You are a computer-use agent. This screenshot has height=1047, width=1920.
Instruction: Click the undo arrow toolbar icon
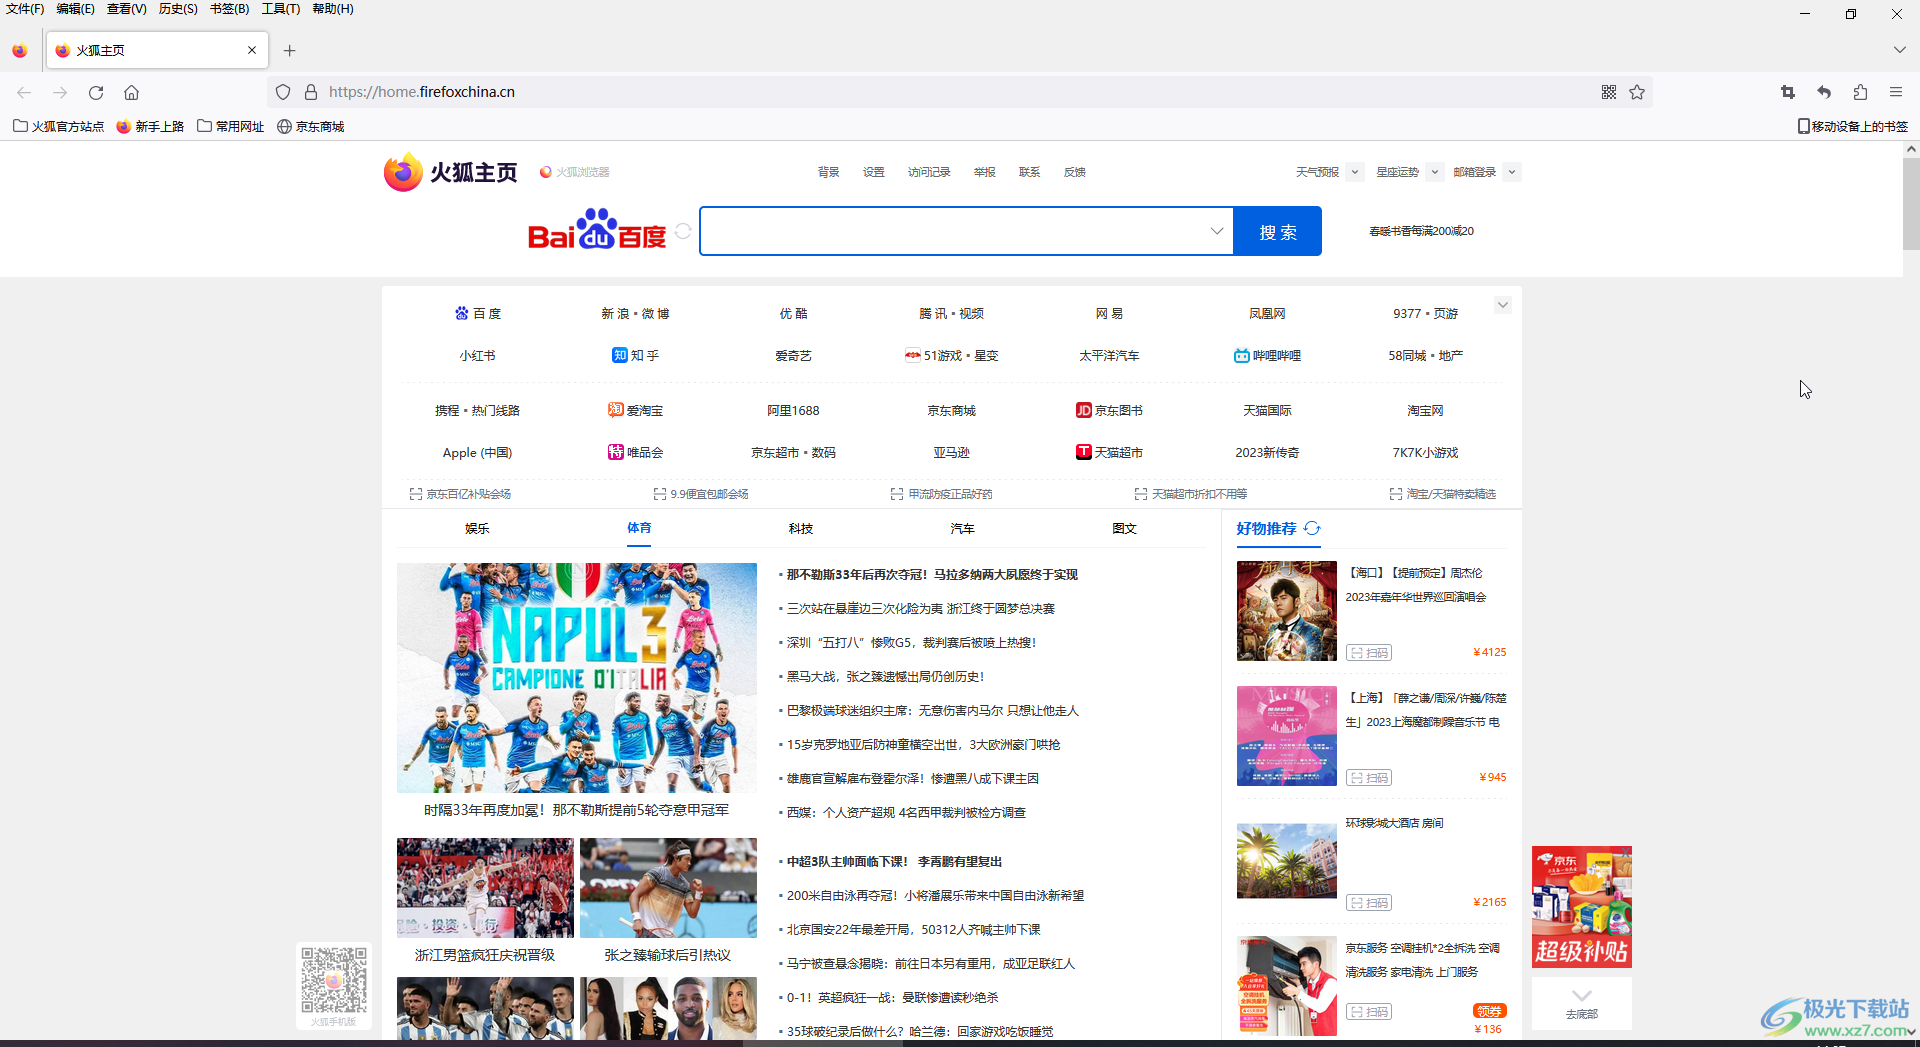click(1824, 92)
